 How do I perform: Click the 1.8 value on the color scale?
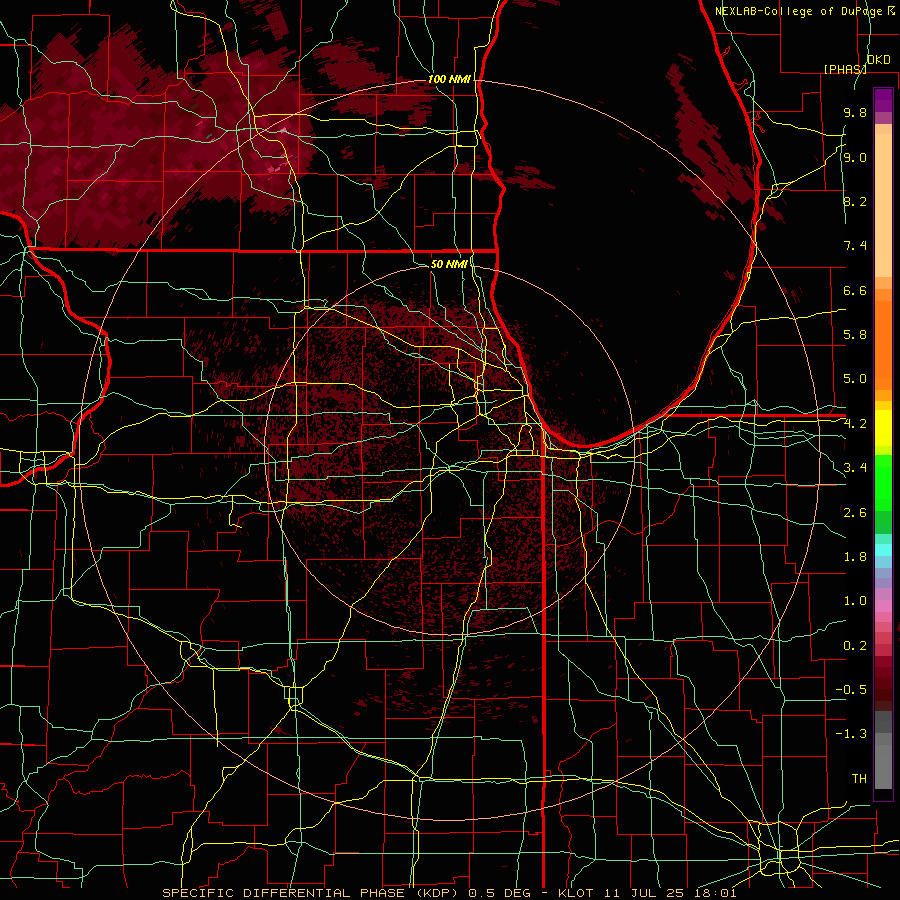click(x=855, y=557)
